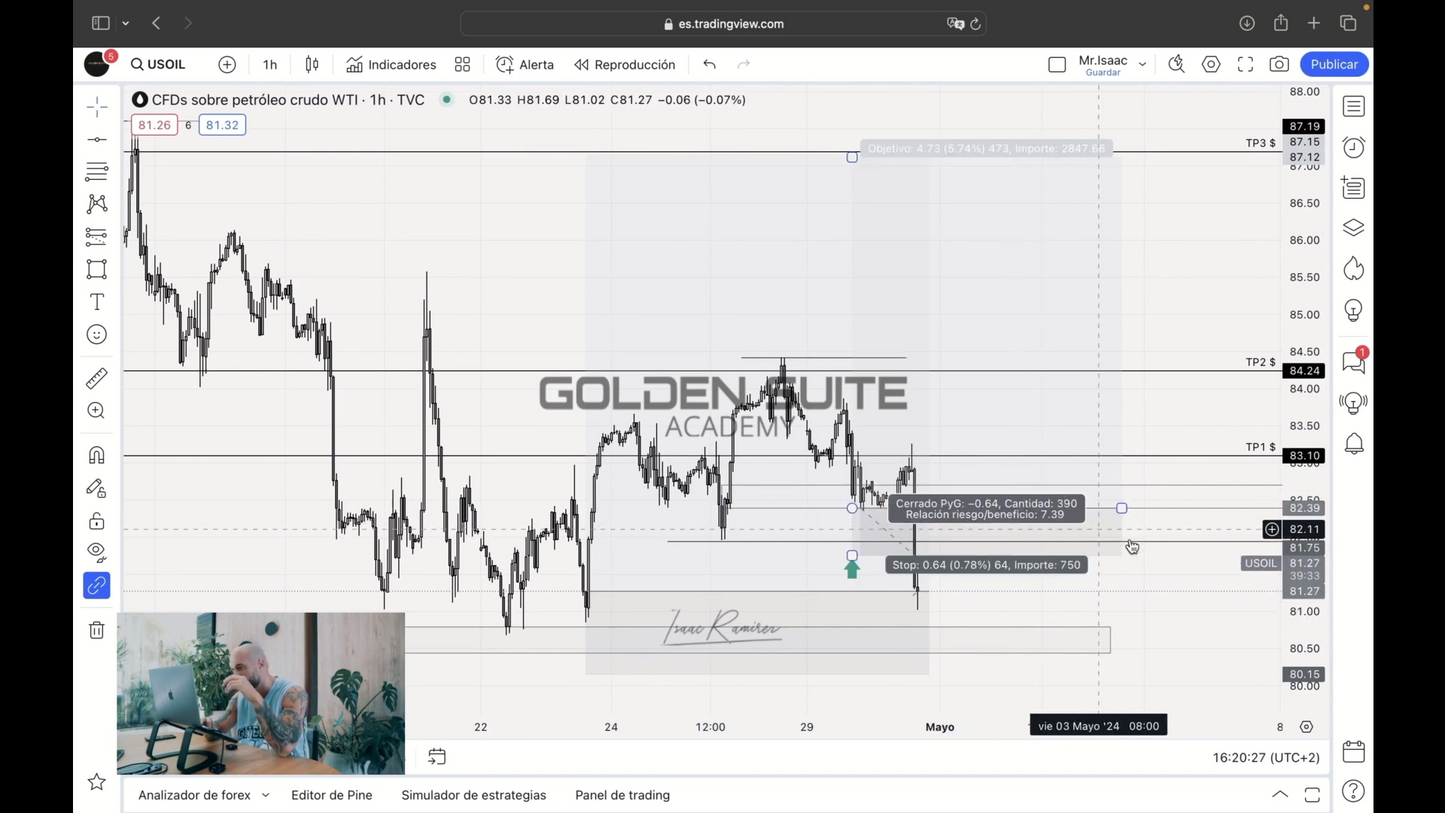Maximize the bottom panel

pyautogui.click(x=1312, y=795)
